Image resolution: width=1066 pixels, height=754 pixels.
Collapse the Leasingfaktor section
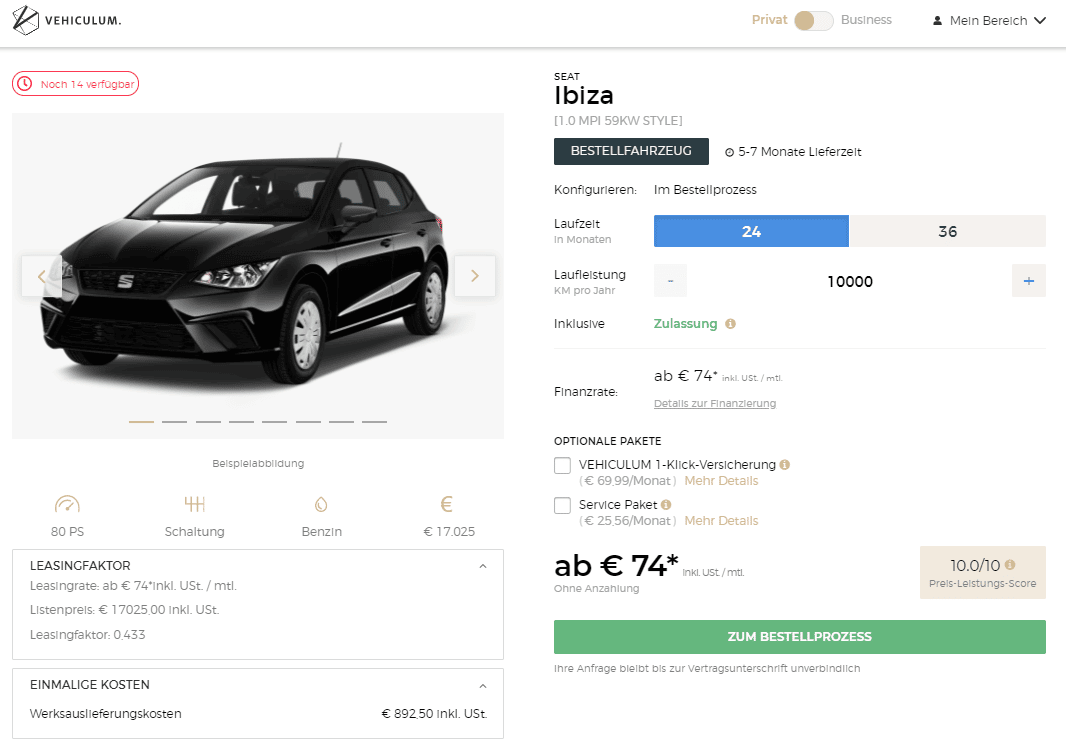tap(483, 566)
